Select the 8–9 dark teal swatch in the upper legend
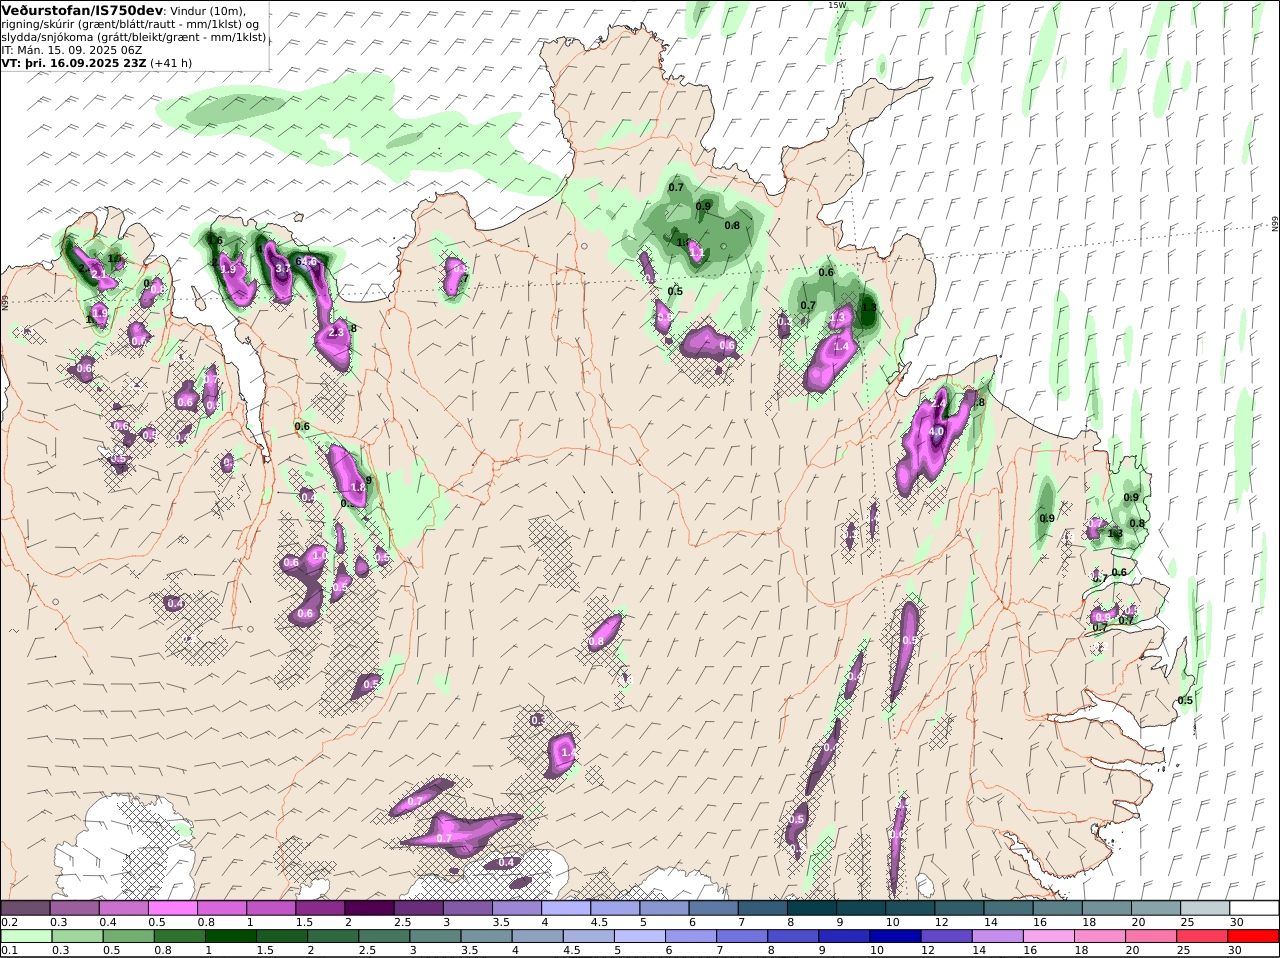 (x=812, y=907)
